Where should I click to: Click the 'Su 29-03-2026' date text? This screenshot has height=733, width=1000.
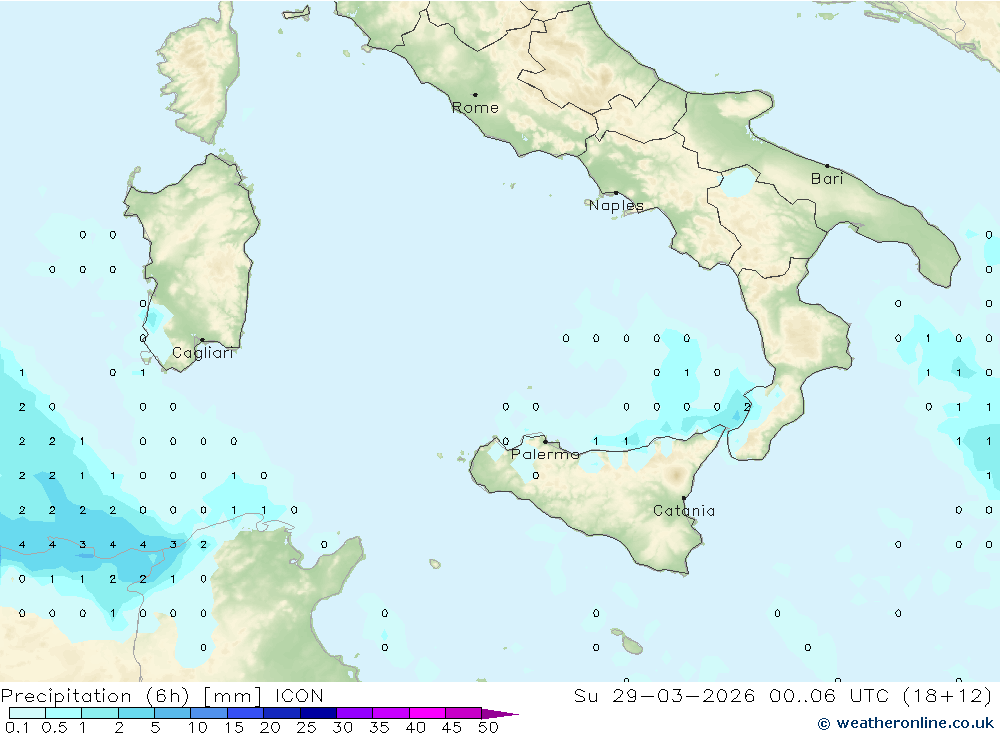coord(664,696)
